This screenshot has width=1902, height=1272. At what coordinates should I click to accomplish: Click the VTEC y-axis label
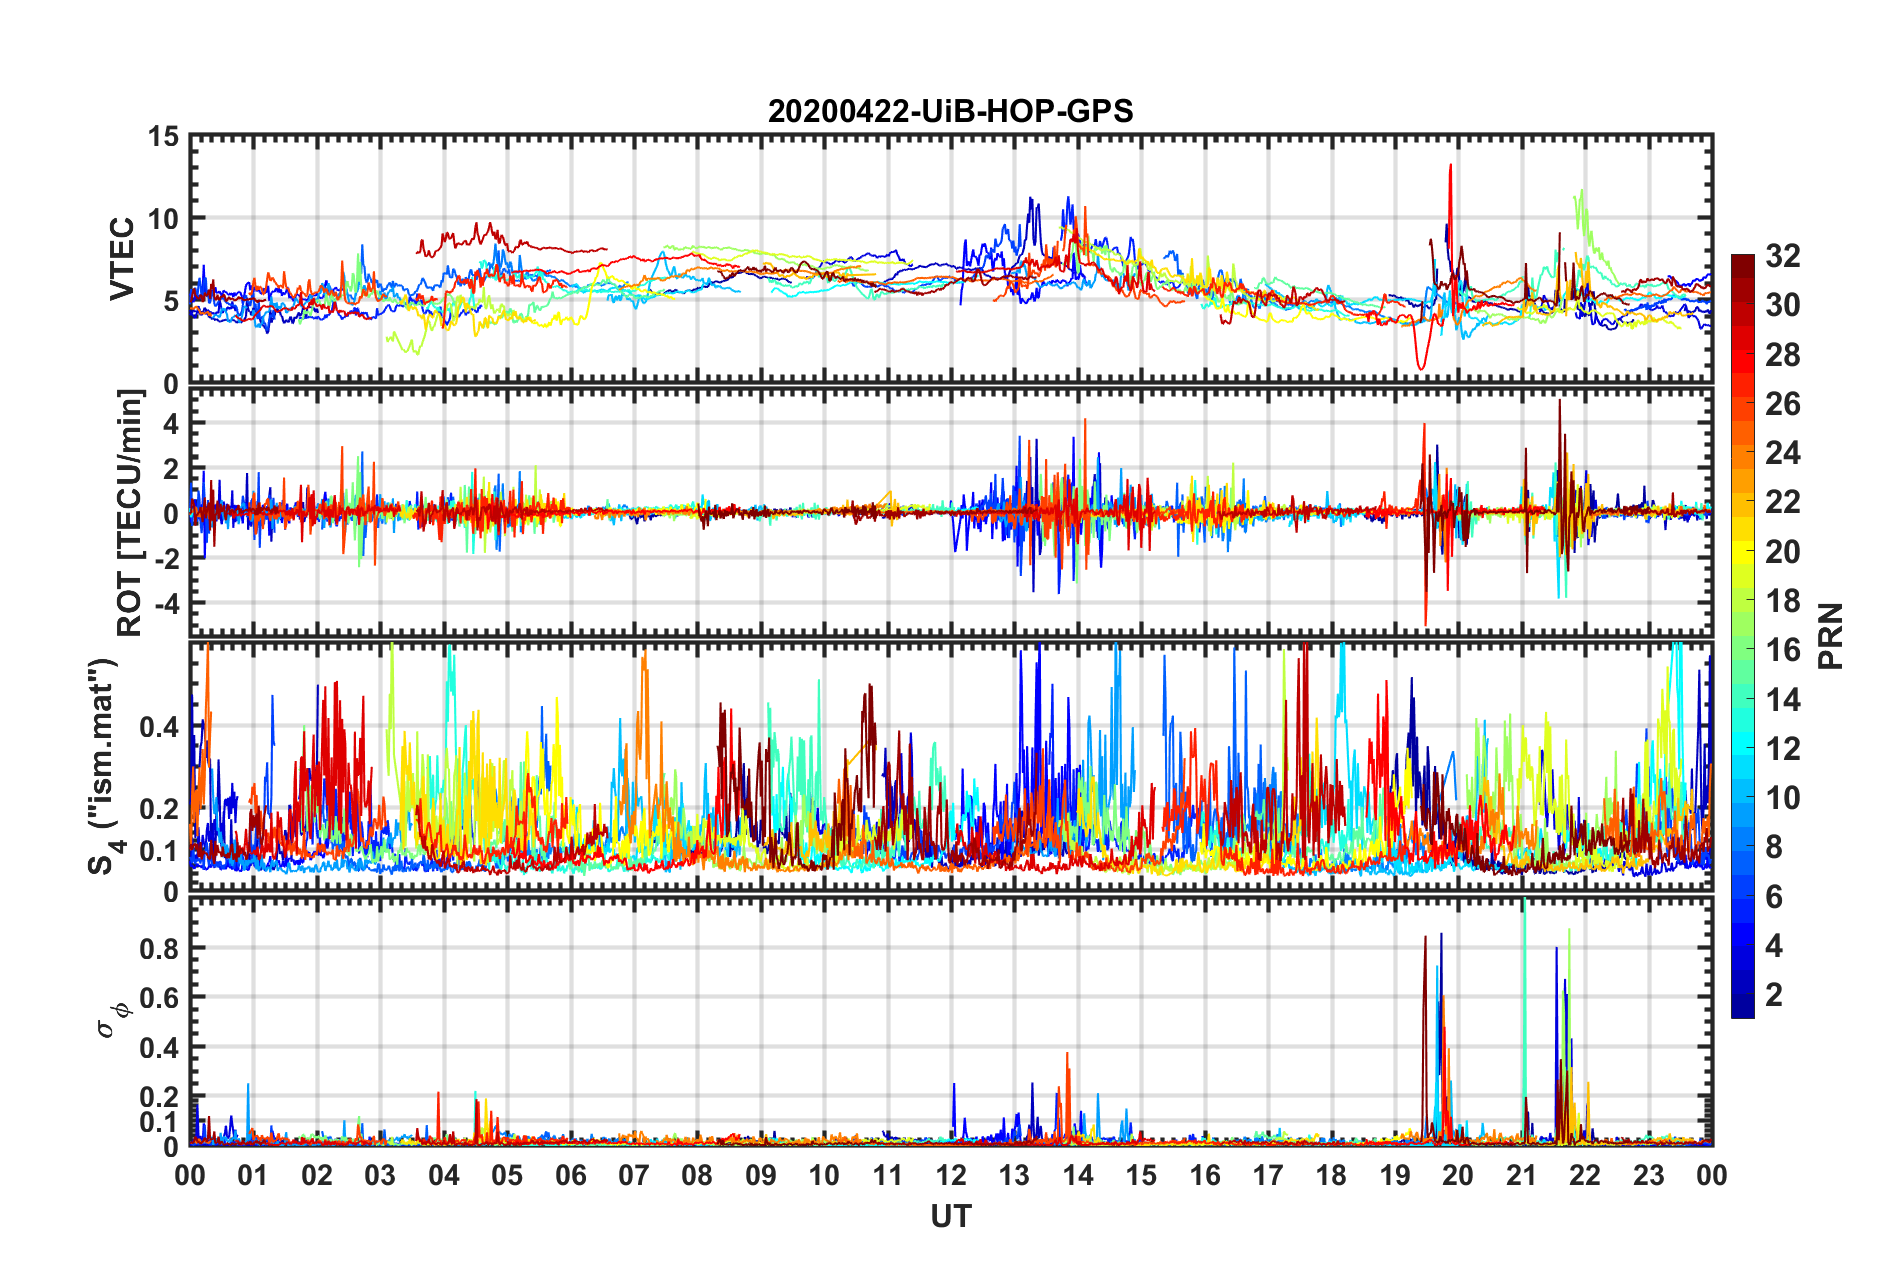(x=122, y=258)
